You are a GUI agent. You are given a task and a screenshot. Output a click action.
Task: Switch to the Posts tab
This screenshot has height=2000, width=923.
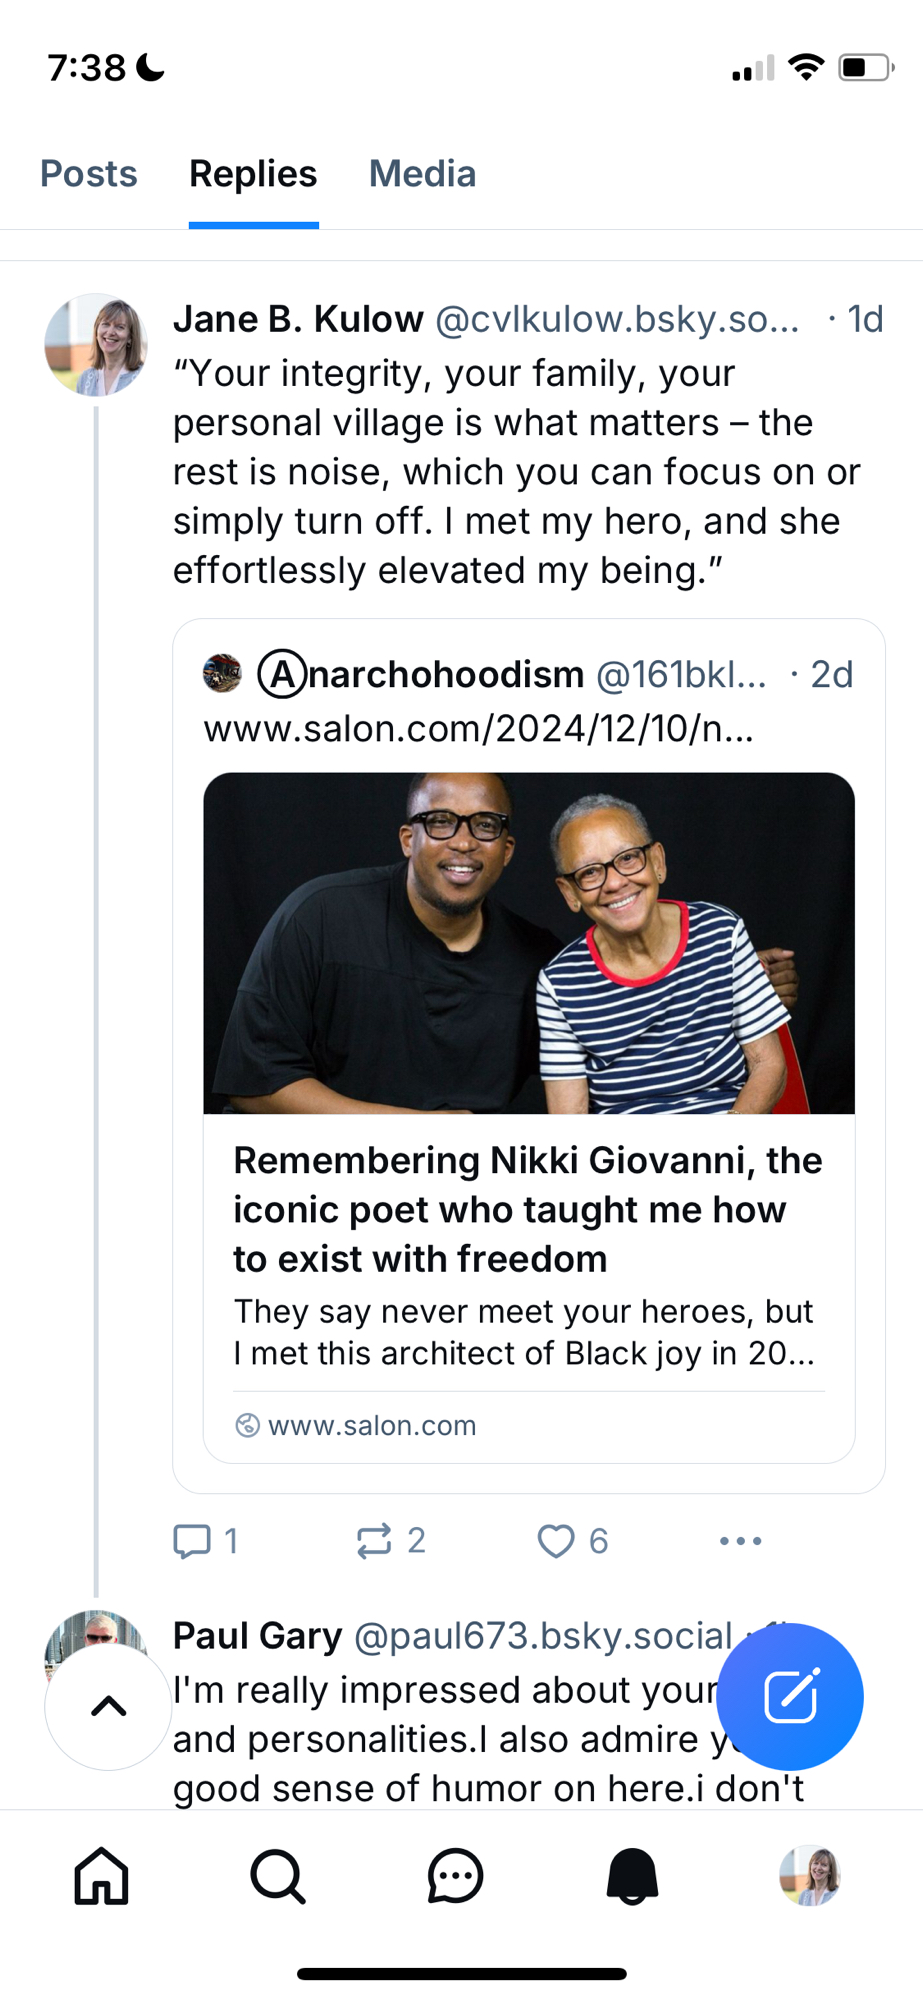[x=88, y=174]
